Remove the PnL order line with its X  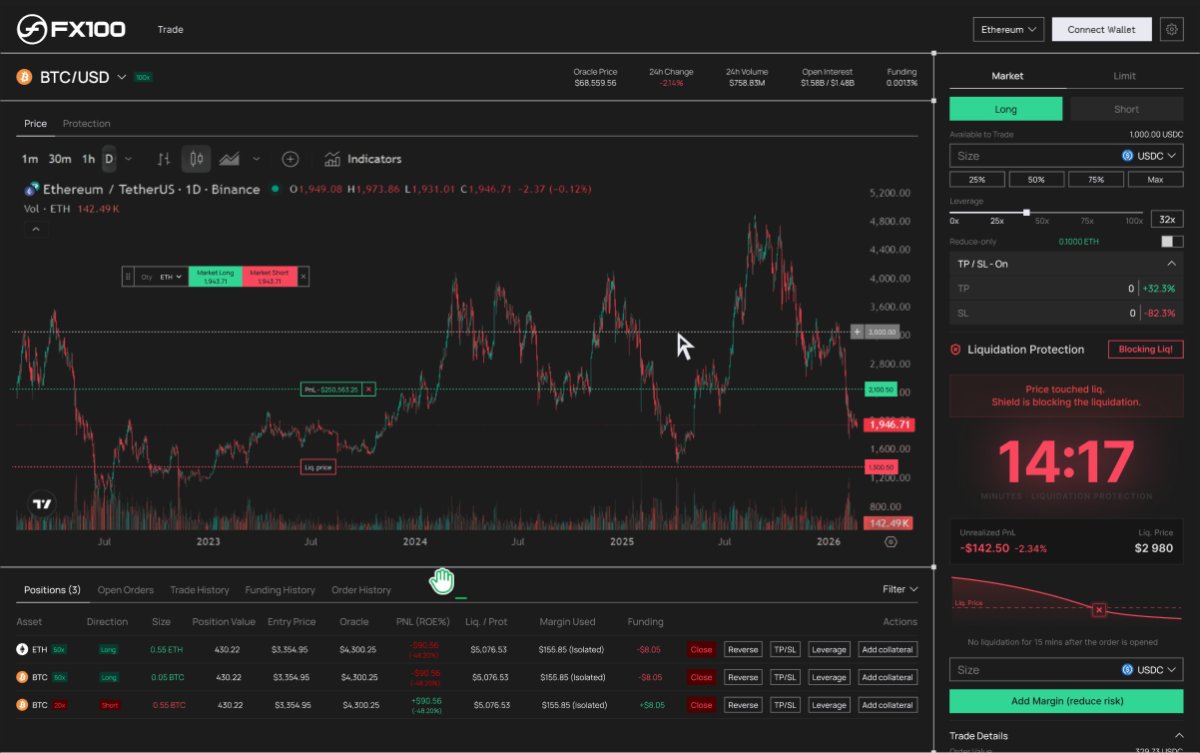coord(368,389)
